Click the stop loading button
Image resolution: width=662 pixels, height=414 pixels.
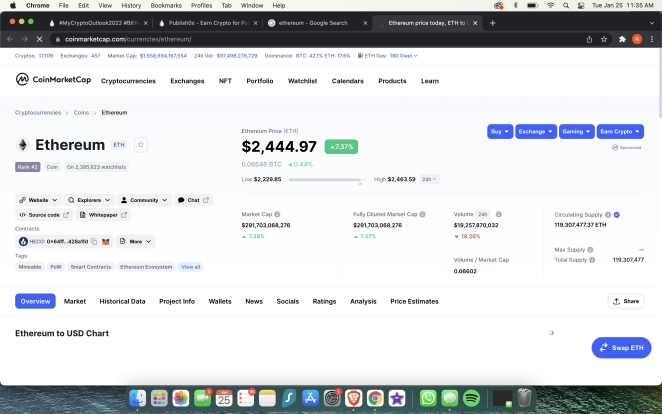point(39,39)
